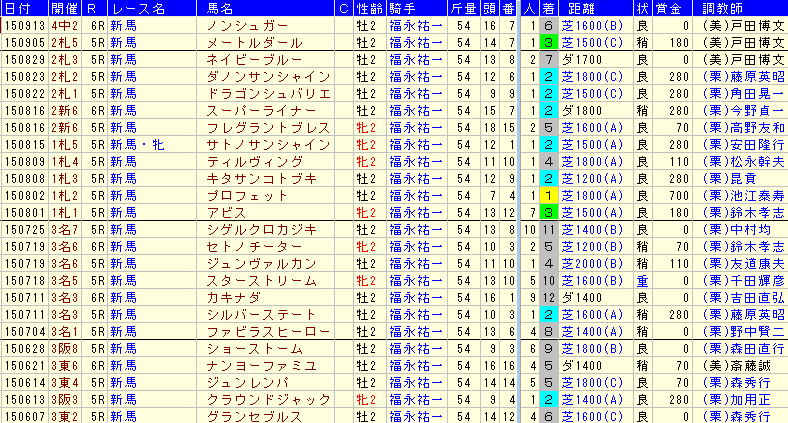This screenshot has height=423, width=788.
Task: Select horse name クラウンドジャック
Action: click(268, 400)
